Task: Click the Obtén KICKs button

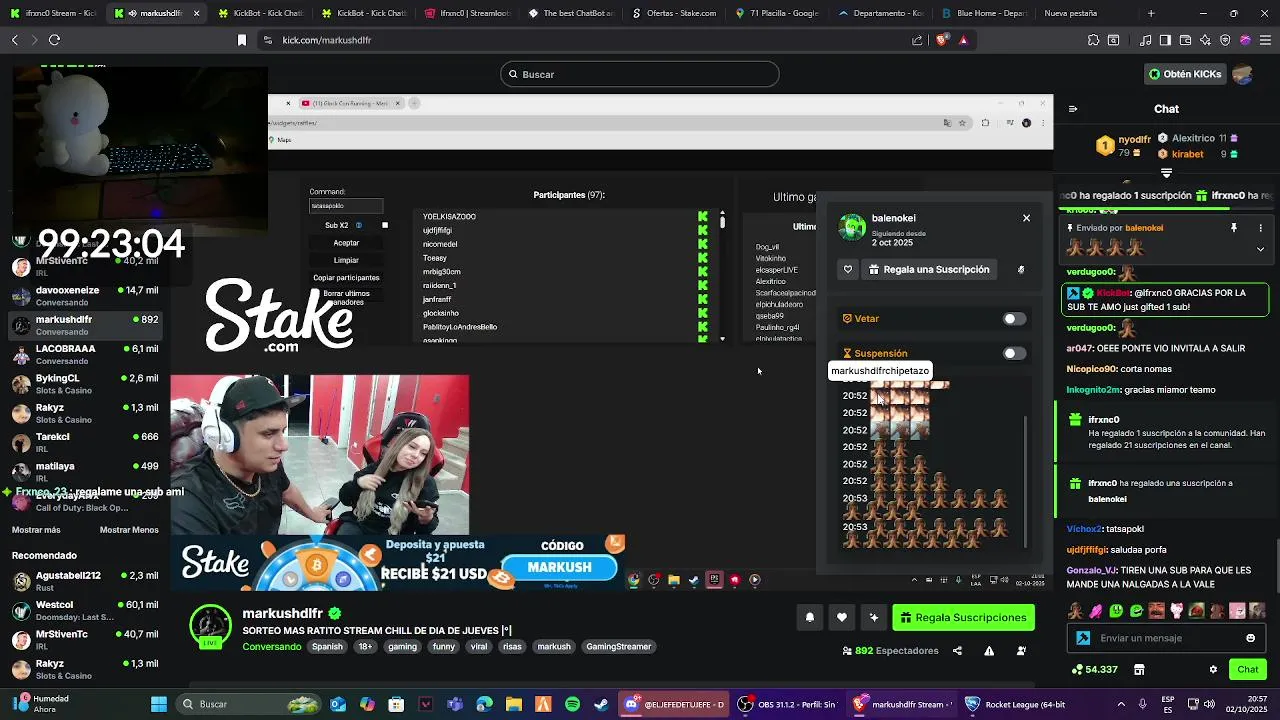Action: point(1185,74)
